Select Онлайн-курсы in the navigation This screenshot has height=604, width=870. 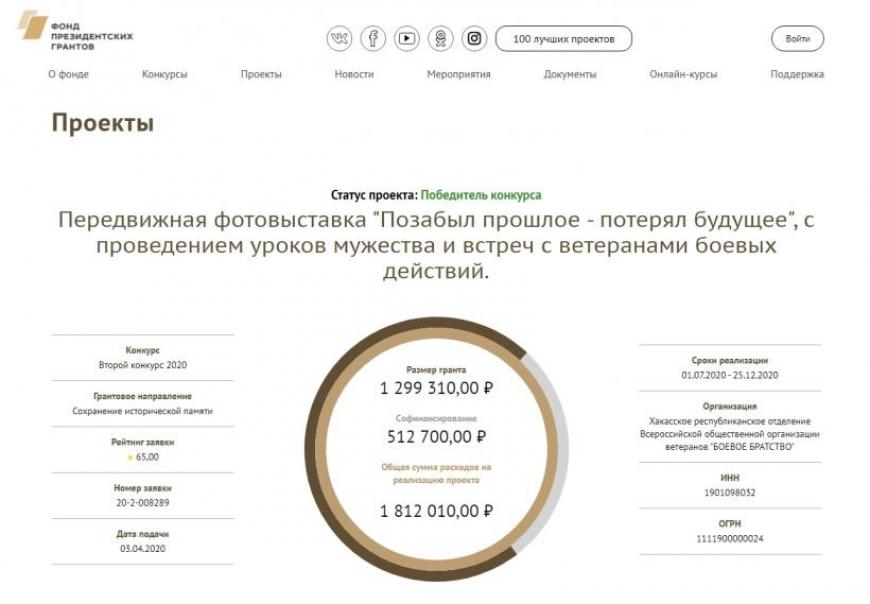coord(683,75)
